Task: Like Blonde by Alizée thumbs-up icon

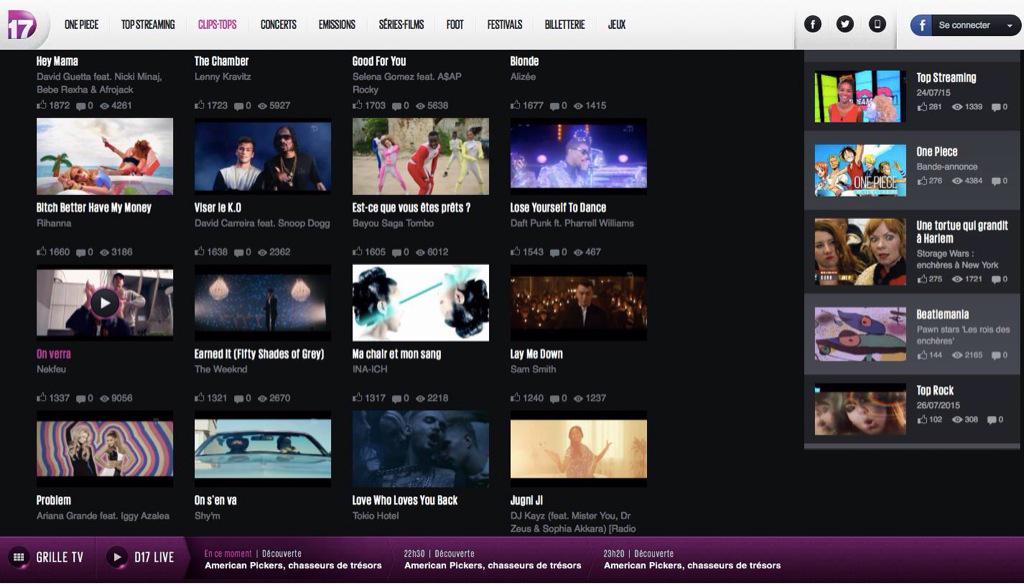Action: [516, 105]
